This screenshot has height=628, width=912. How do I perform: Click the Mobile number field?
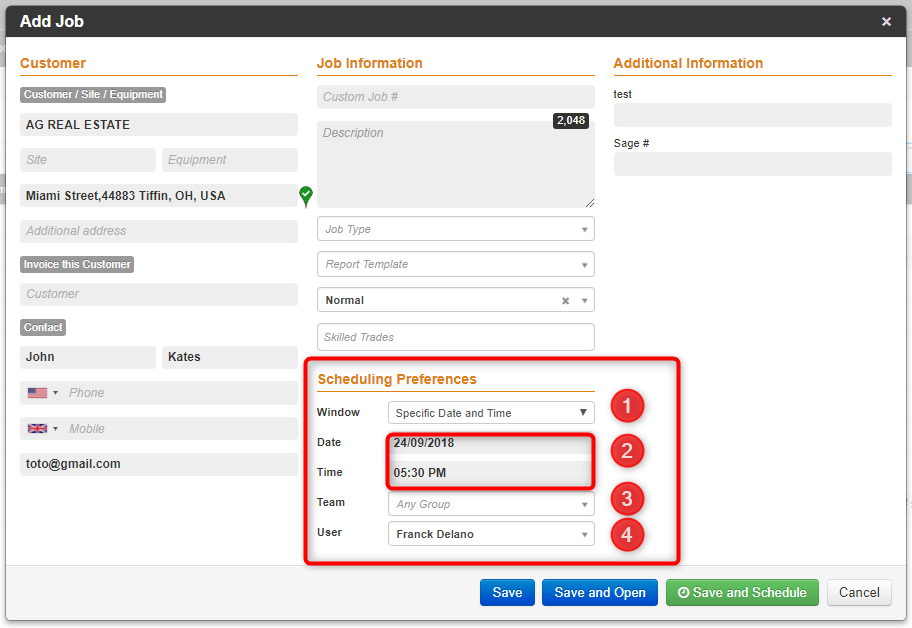click(x=180, y=429)
